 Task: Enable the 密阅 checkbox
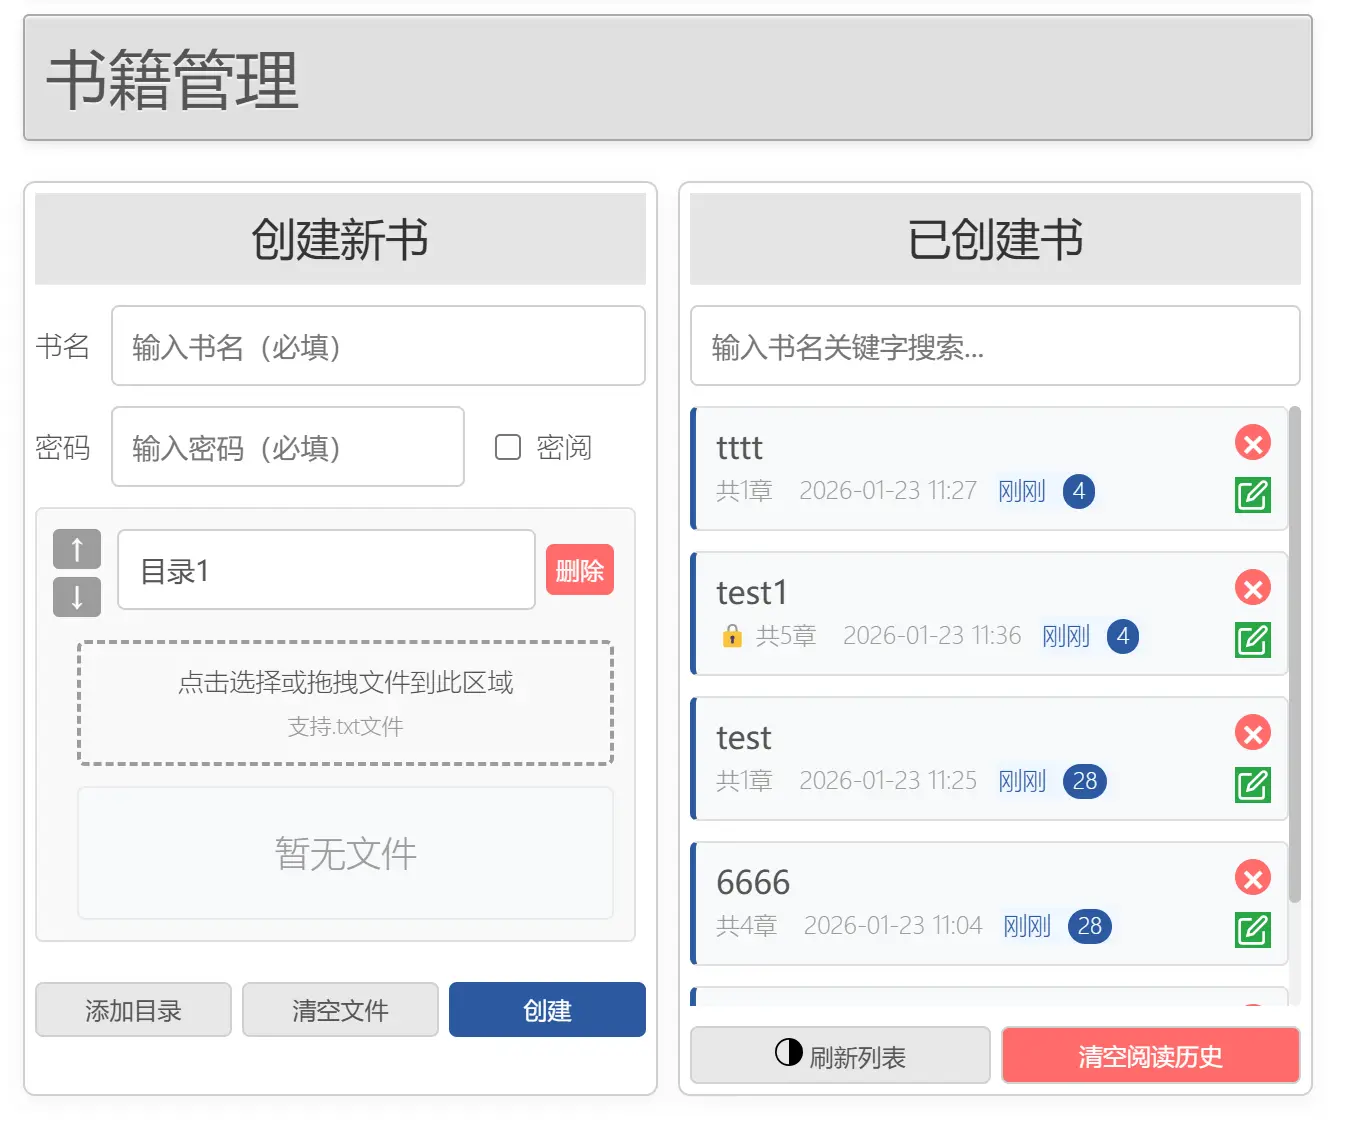point(508,447)
